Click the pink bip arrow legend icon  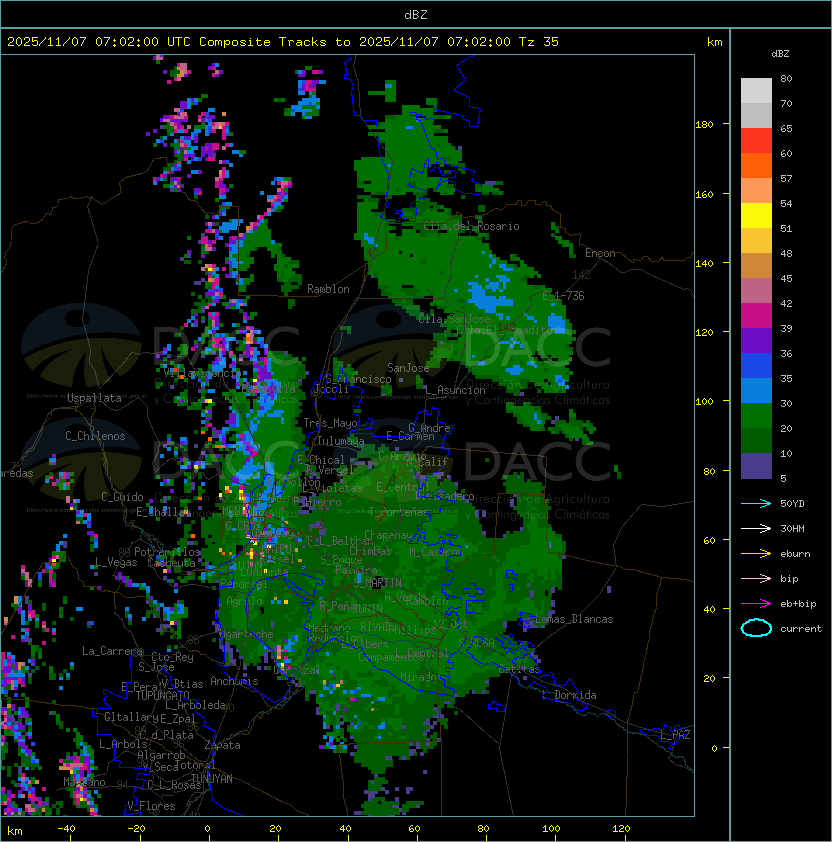coord(756,578)
